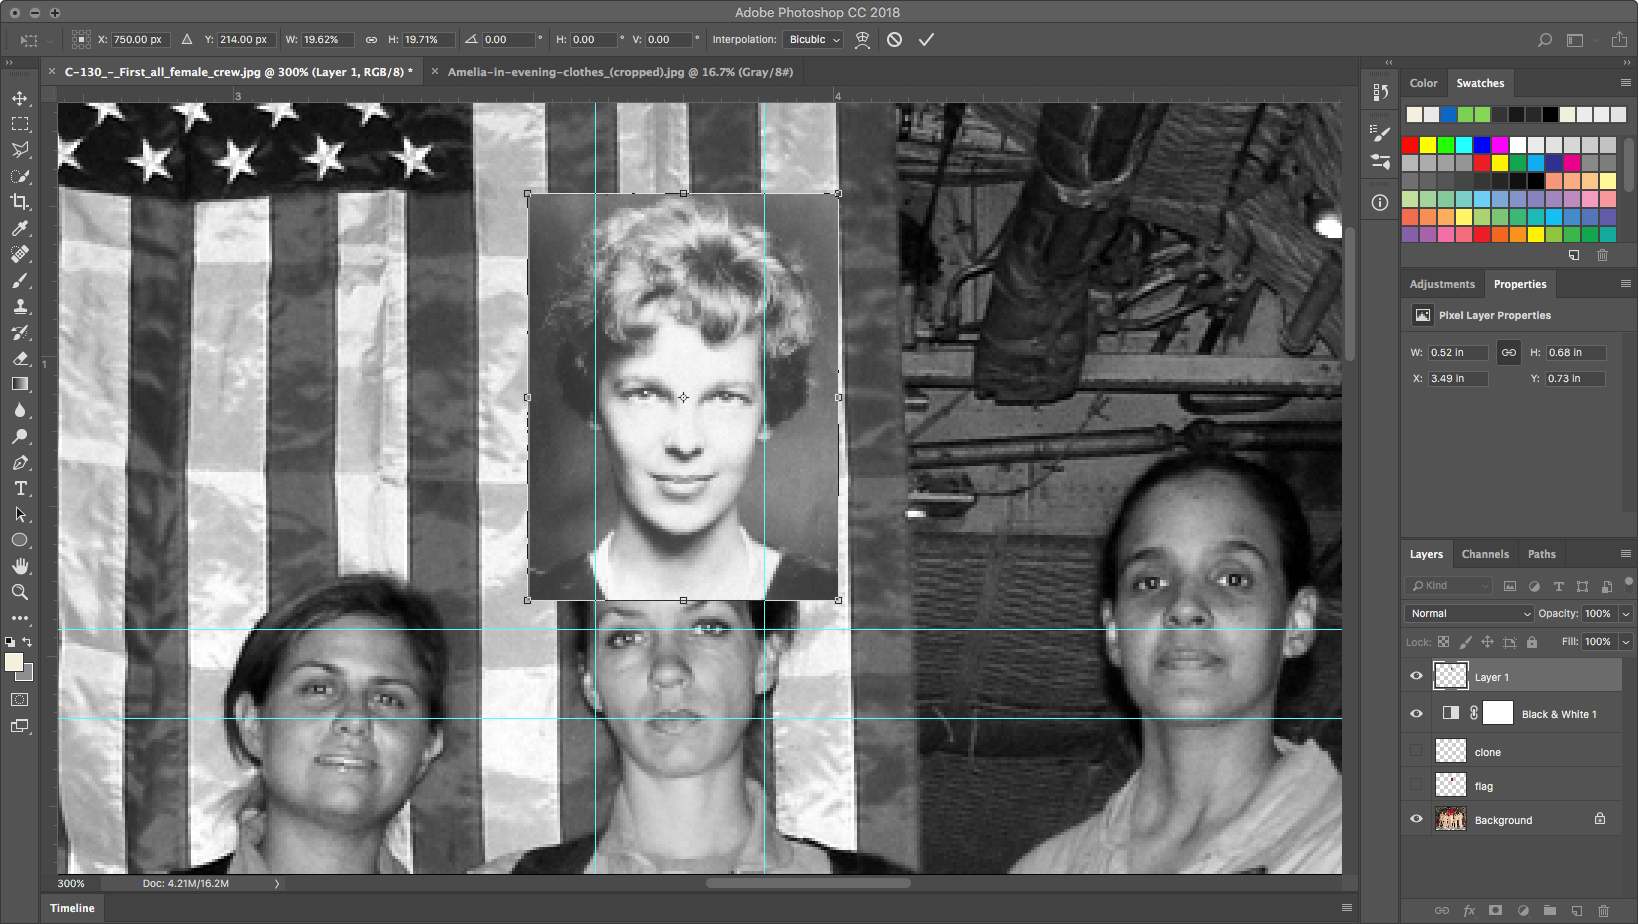
Task: Pick the red swatch in Swatches
Action: pyautogui.click(x=1410, y=145)
